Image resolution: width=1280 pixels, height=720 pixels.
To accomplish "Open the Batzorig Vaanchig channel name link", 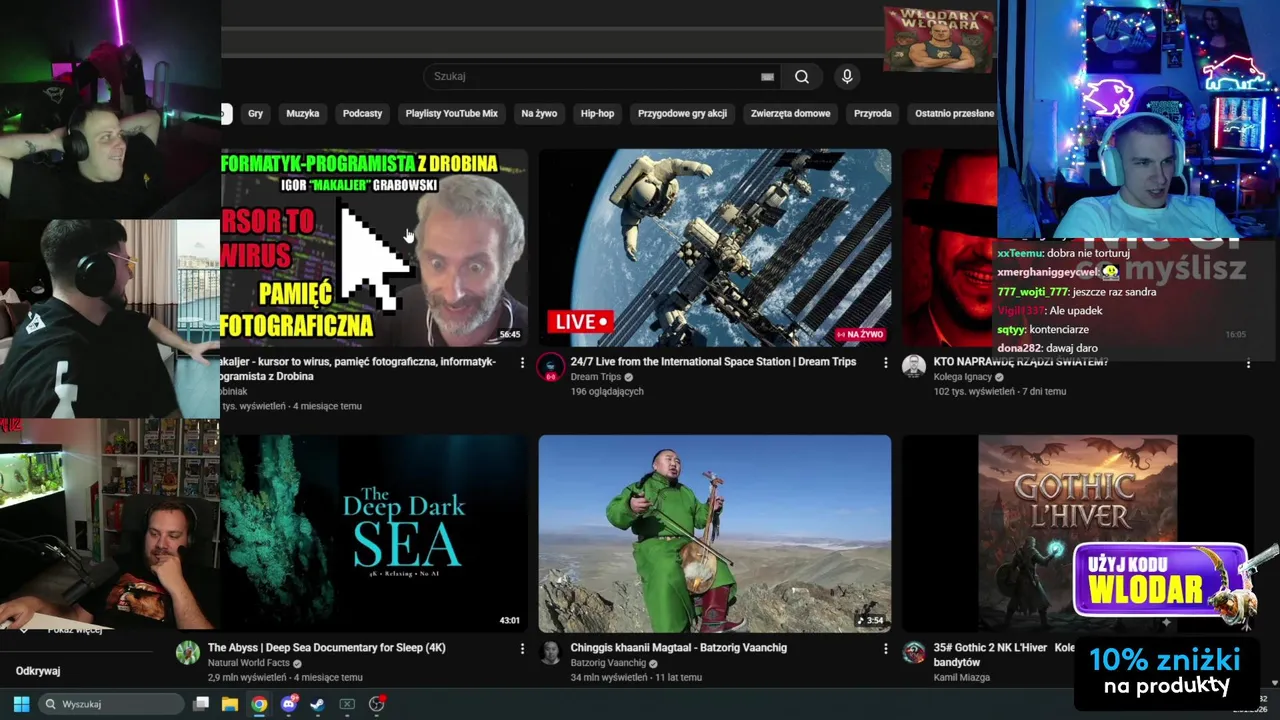I will pos(608,663).
